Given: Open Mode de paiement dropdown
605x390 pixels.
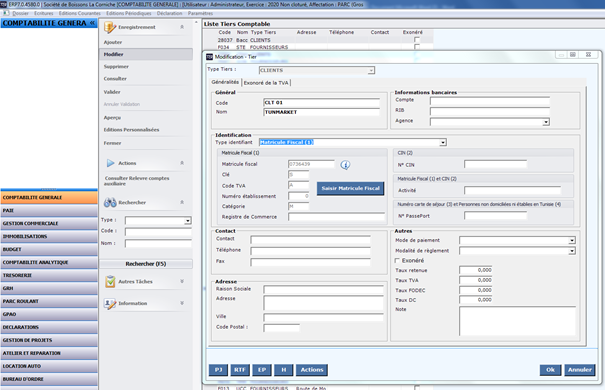Looking at the screenshot, I should [572, 240].
